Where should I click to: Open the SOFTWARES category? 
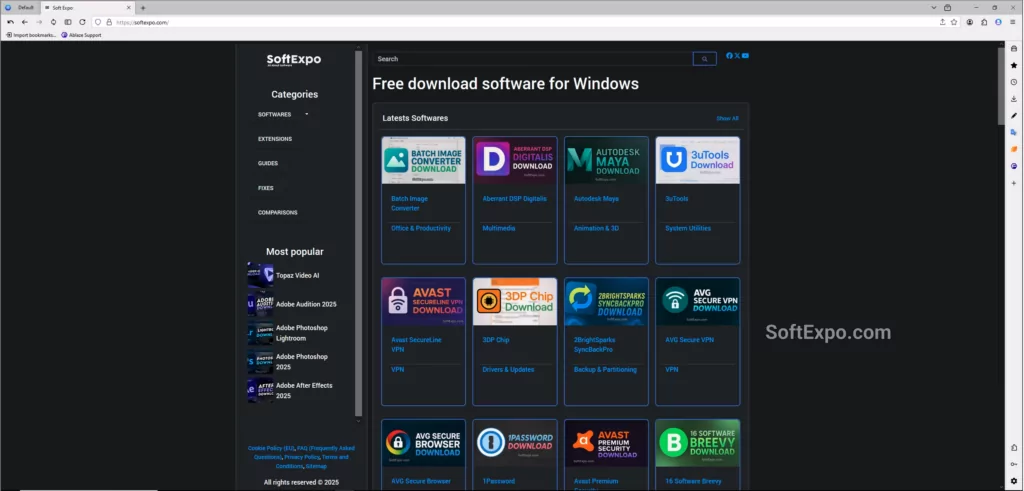[x=274, y=114]
